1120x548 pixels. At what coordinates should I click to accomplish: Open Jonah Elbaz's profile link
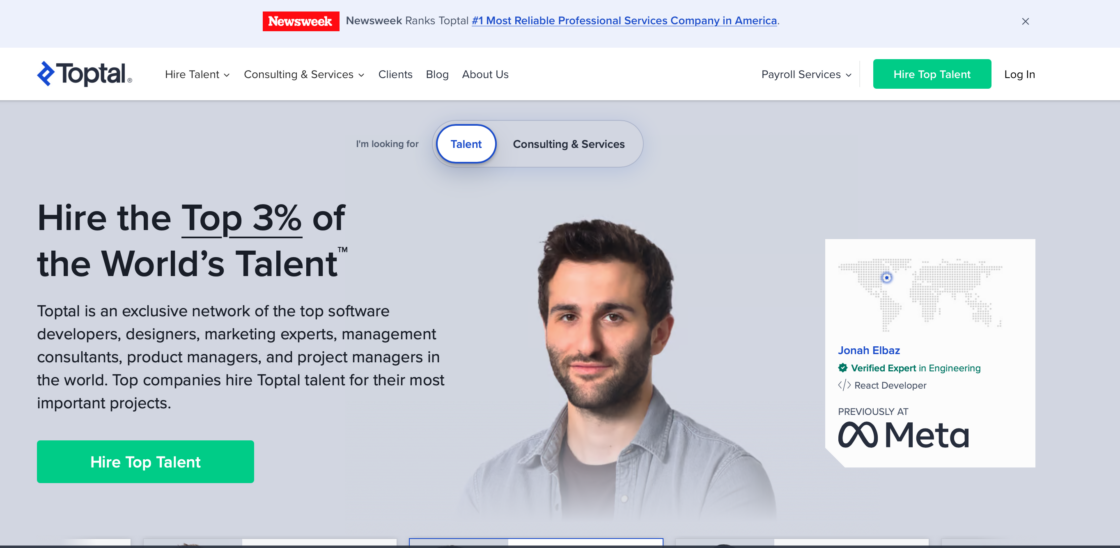tap(869, 350)
